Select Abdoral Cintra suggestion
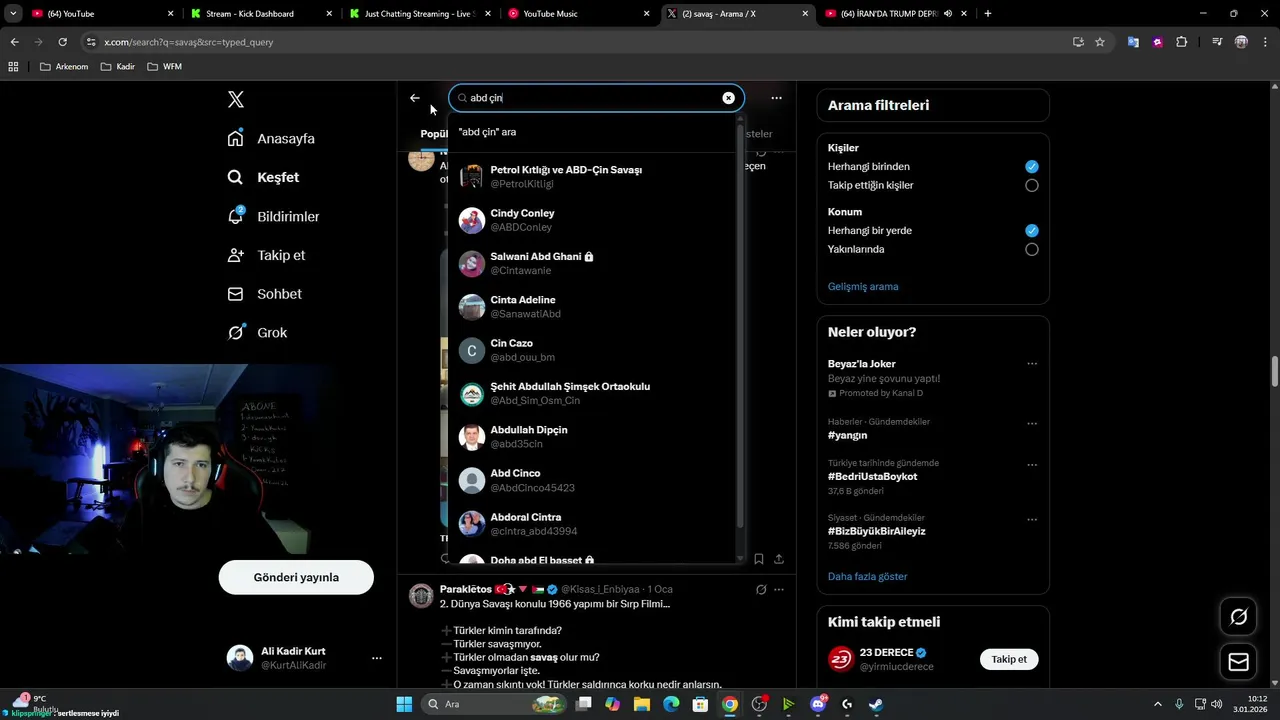The width and height of the screenshot is (1280, 720). pyautogui.click(x=592, y=524)
